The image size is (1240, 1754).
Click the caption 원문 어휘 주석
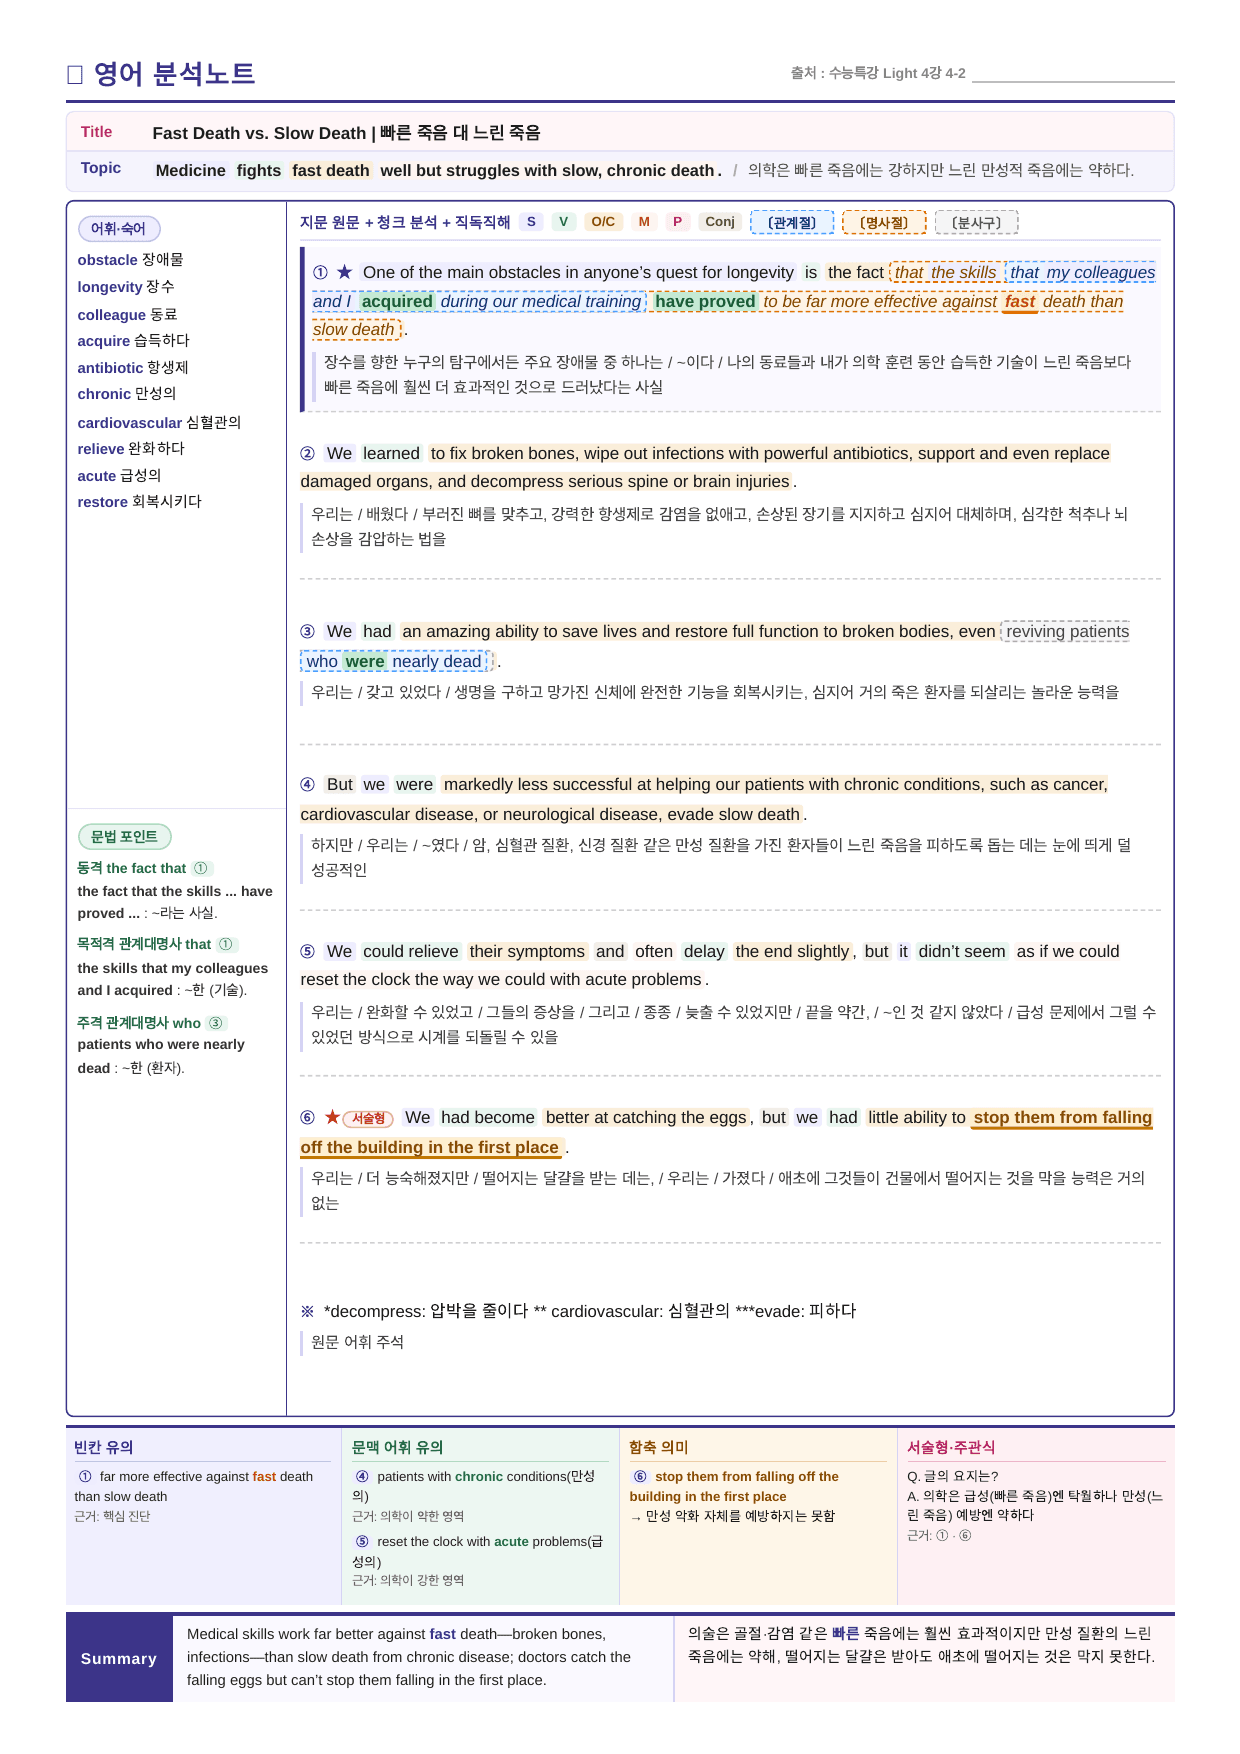(x=357, y=1342)
